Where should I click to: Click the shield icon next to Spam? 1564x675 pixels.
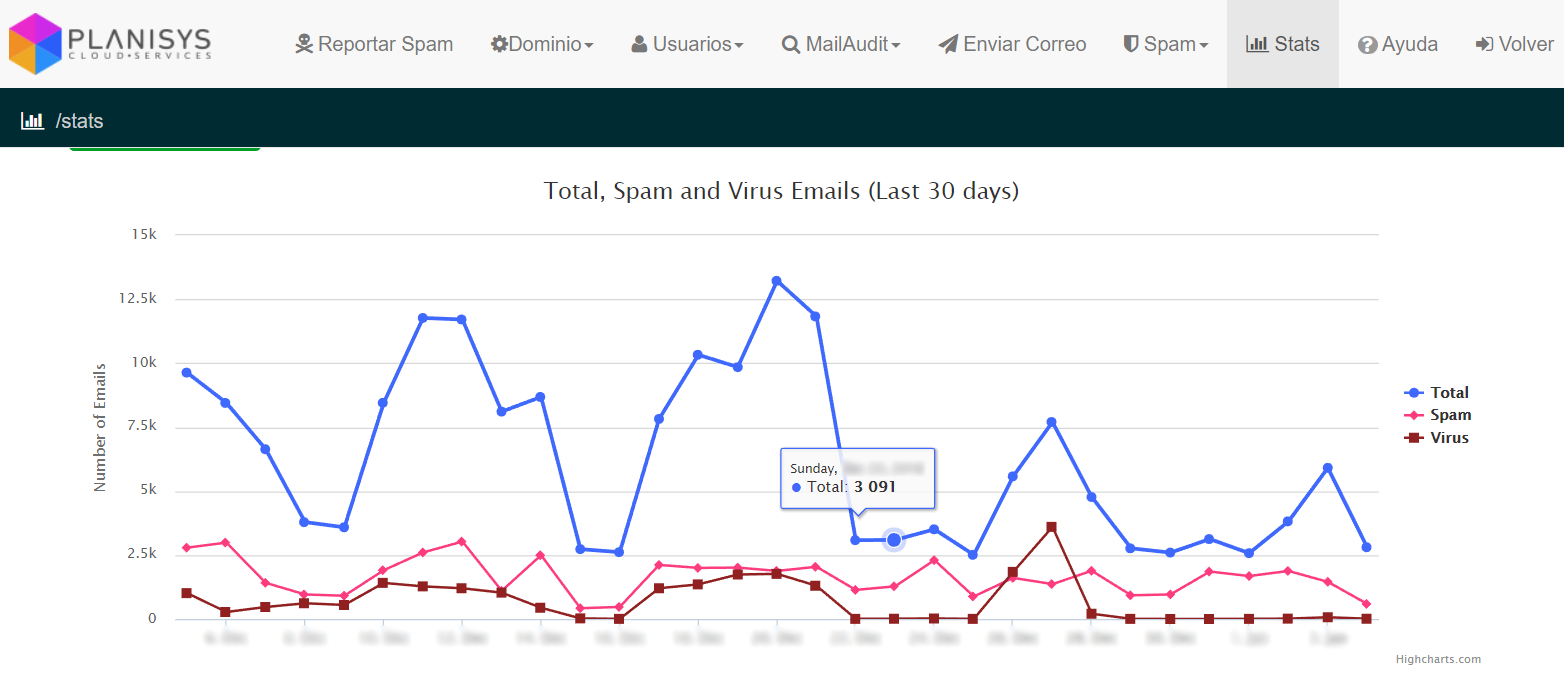click(1131, 44)
